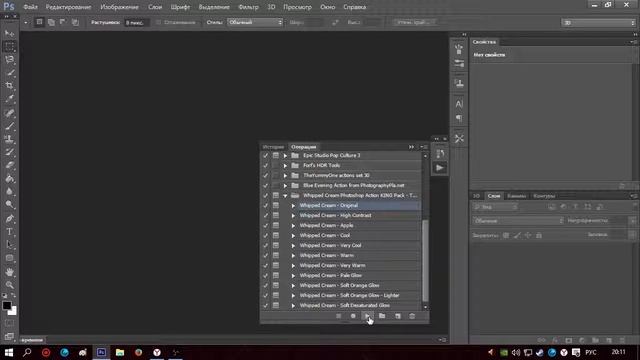This screenshot has width=640, height=360.
Task: Open Windows Start menu
Action: (9, 352)
